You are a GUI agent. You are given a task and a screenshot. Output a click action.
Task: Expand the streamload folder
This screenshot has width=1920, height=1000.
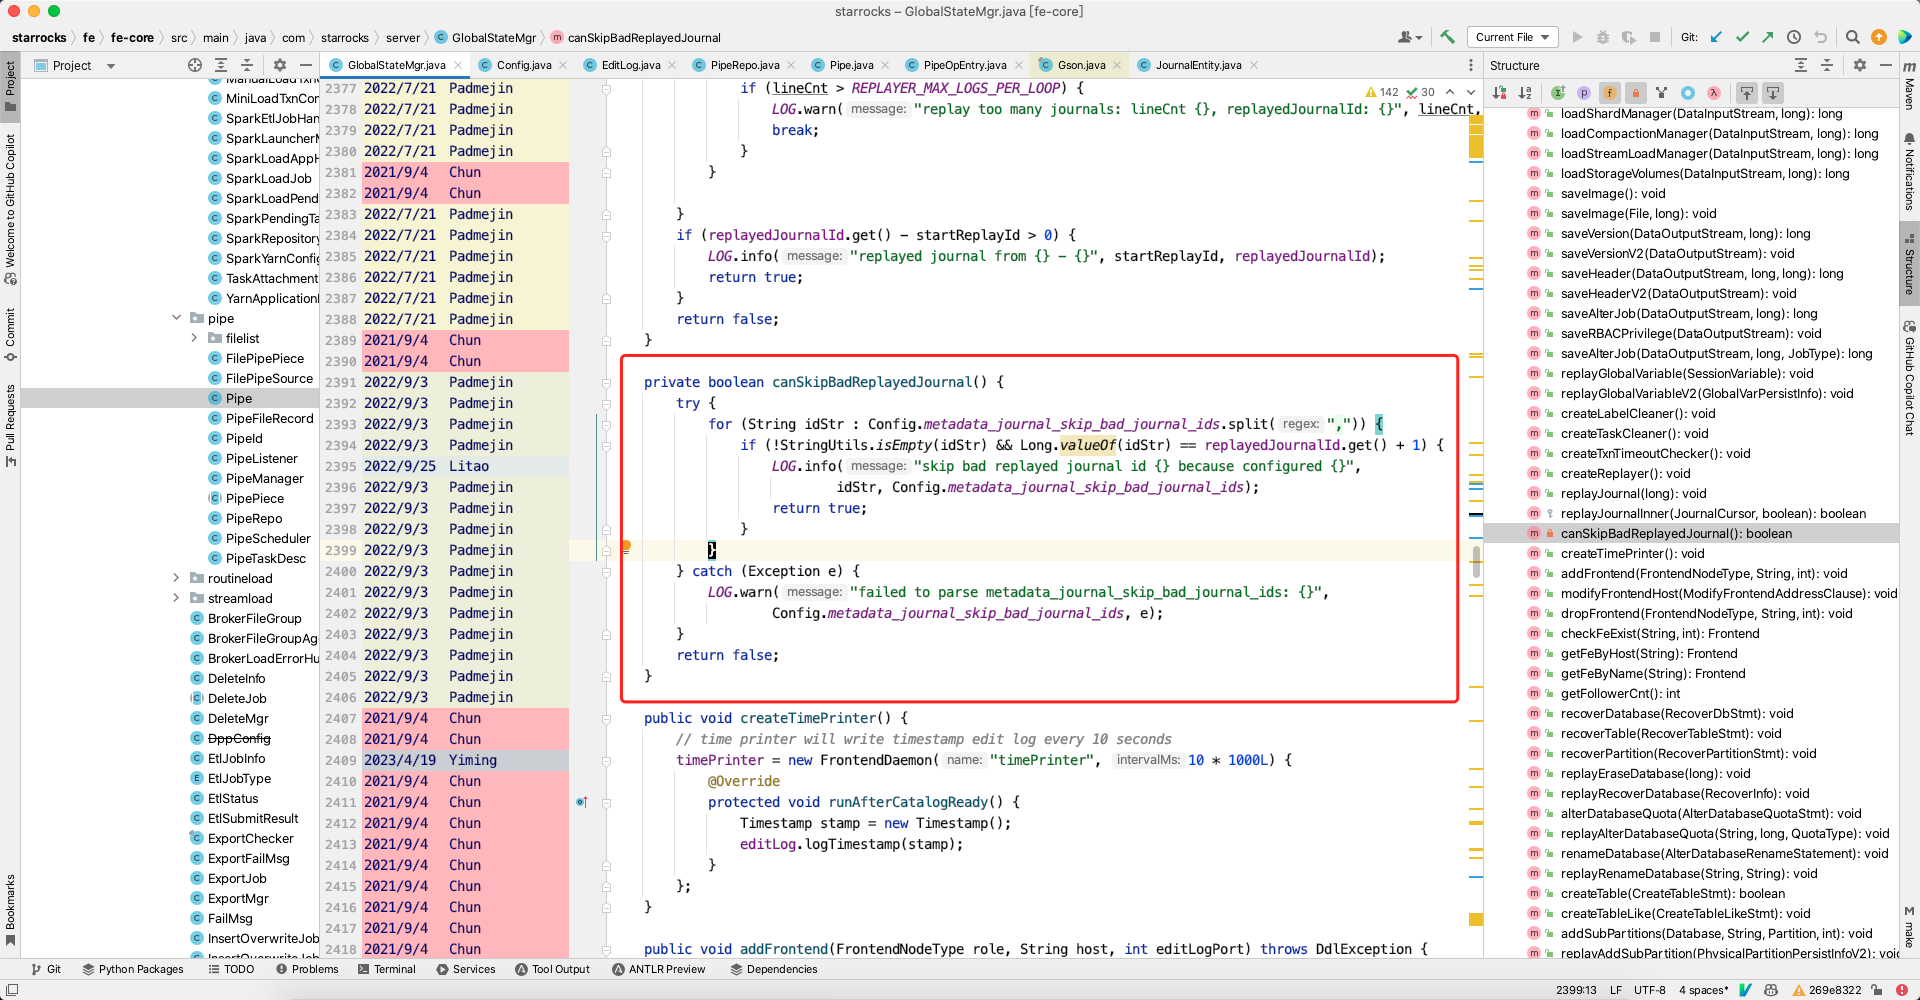pos(177,598)
